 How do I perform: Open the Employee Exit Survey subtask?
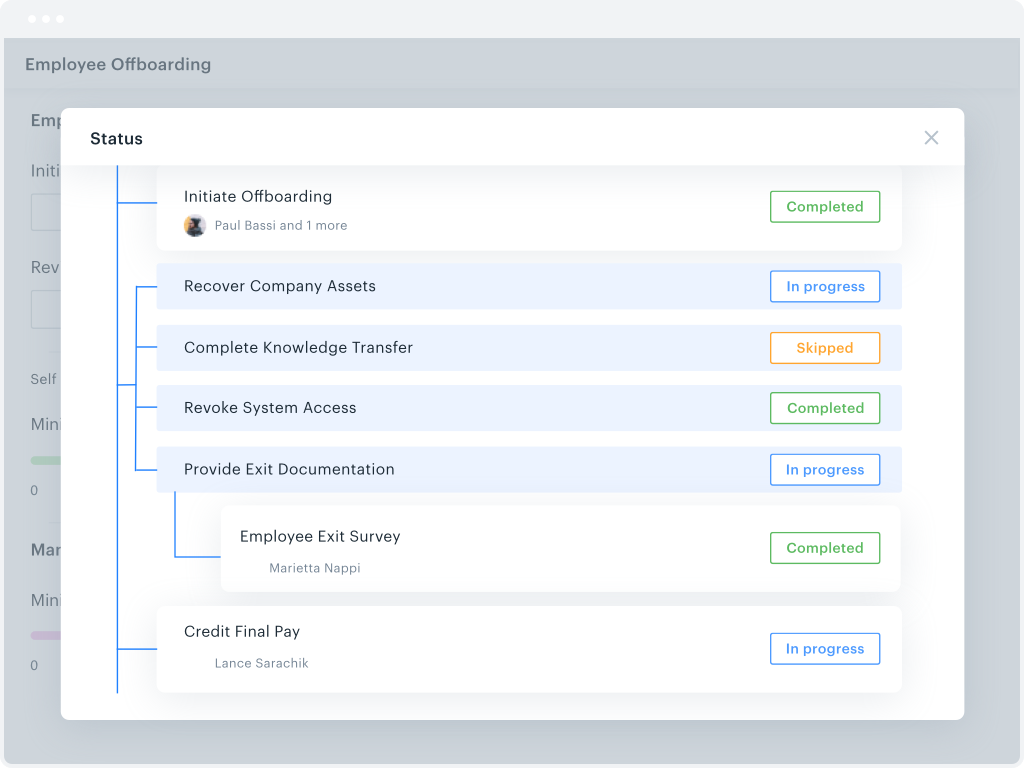click(x=320, y=537)
